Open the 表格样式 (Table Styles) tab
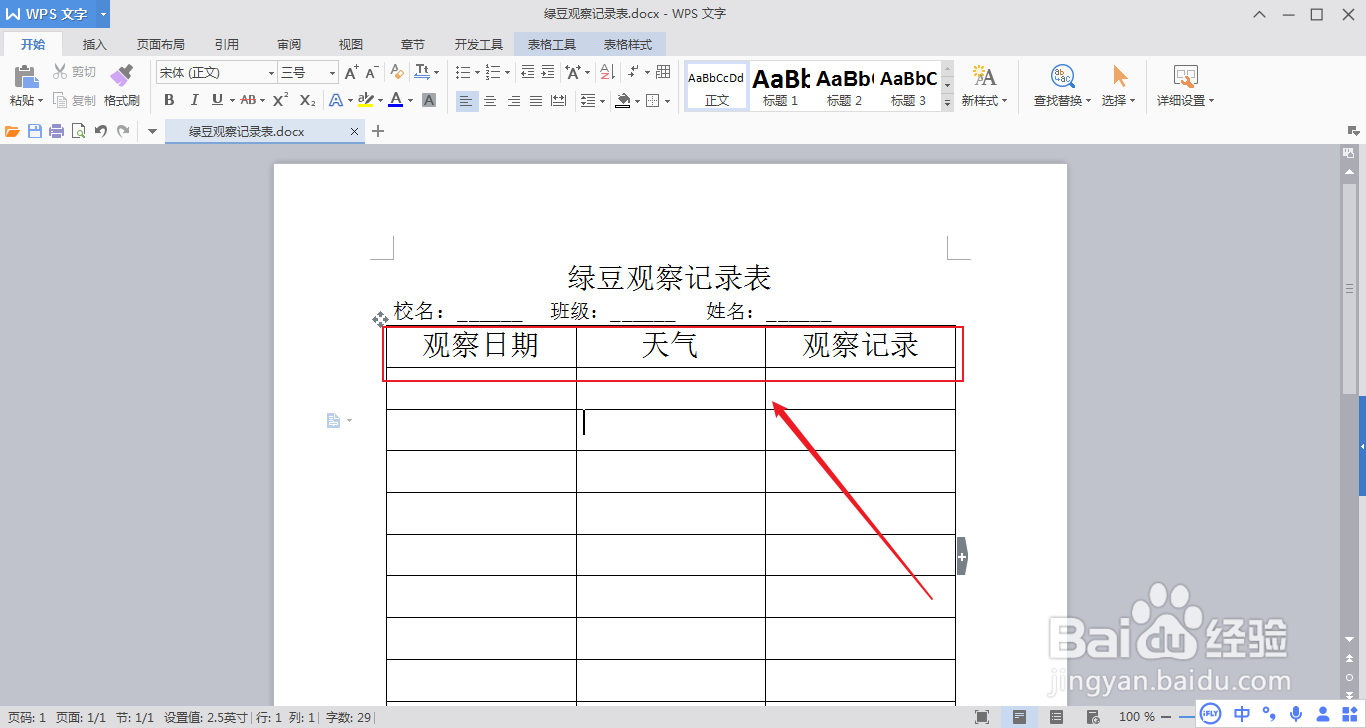The width and height of the screenshot is (1366, 728). 628,44
